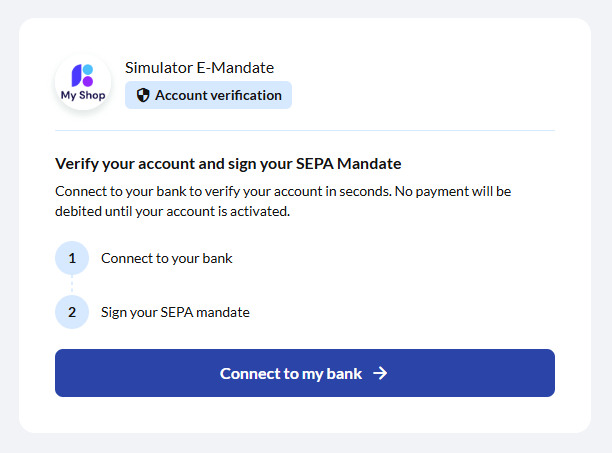Click the My Shop logo

(x=83, y=82)
